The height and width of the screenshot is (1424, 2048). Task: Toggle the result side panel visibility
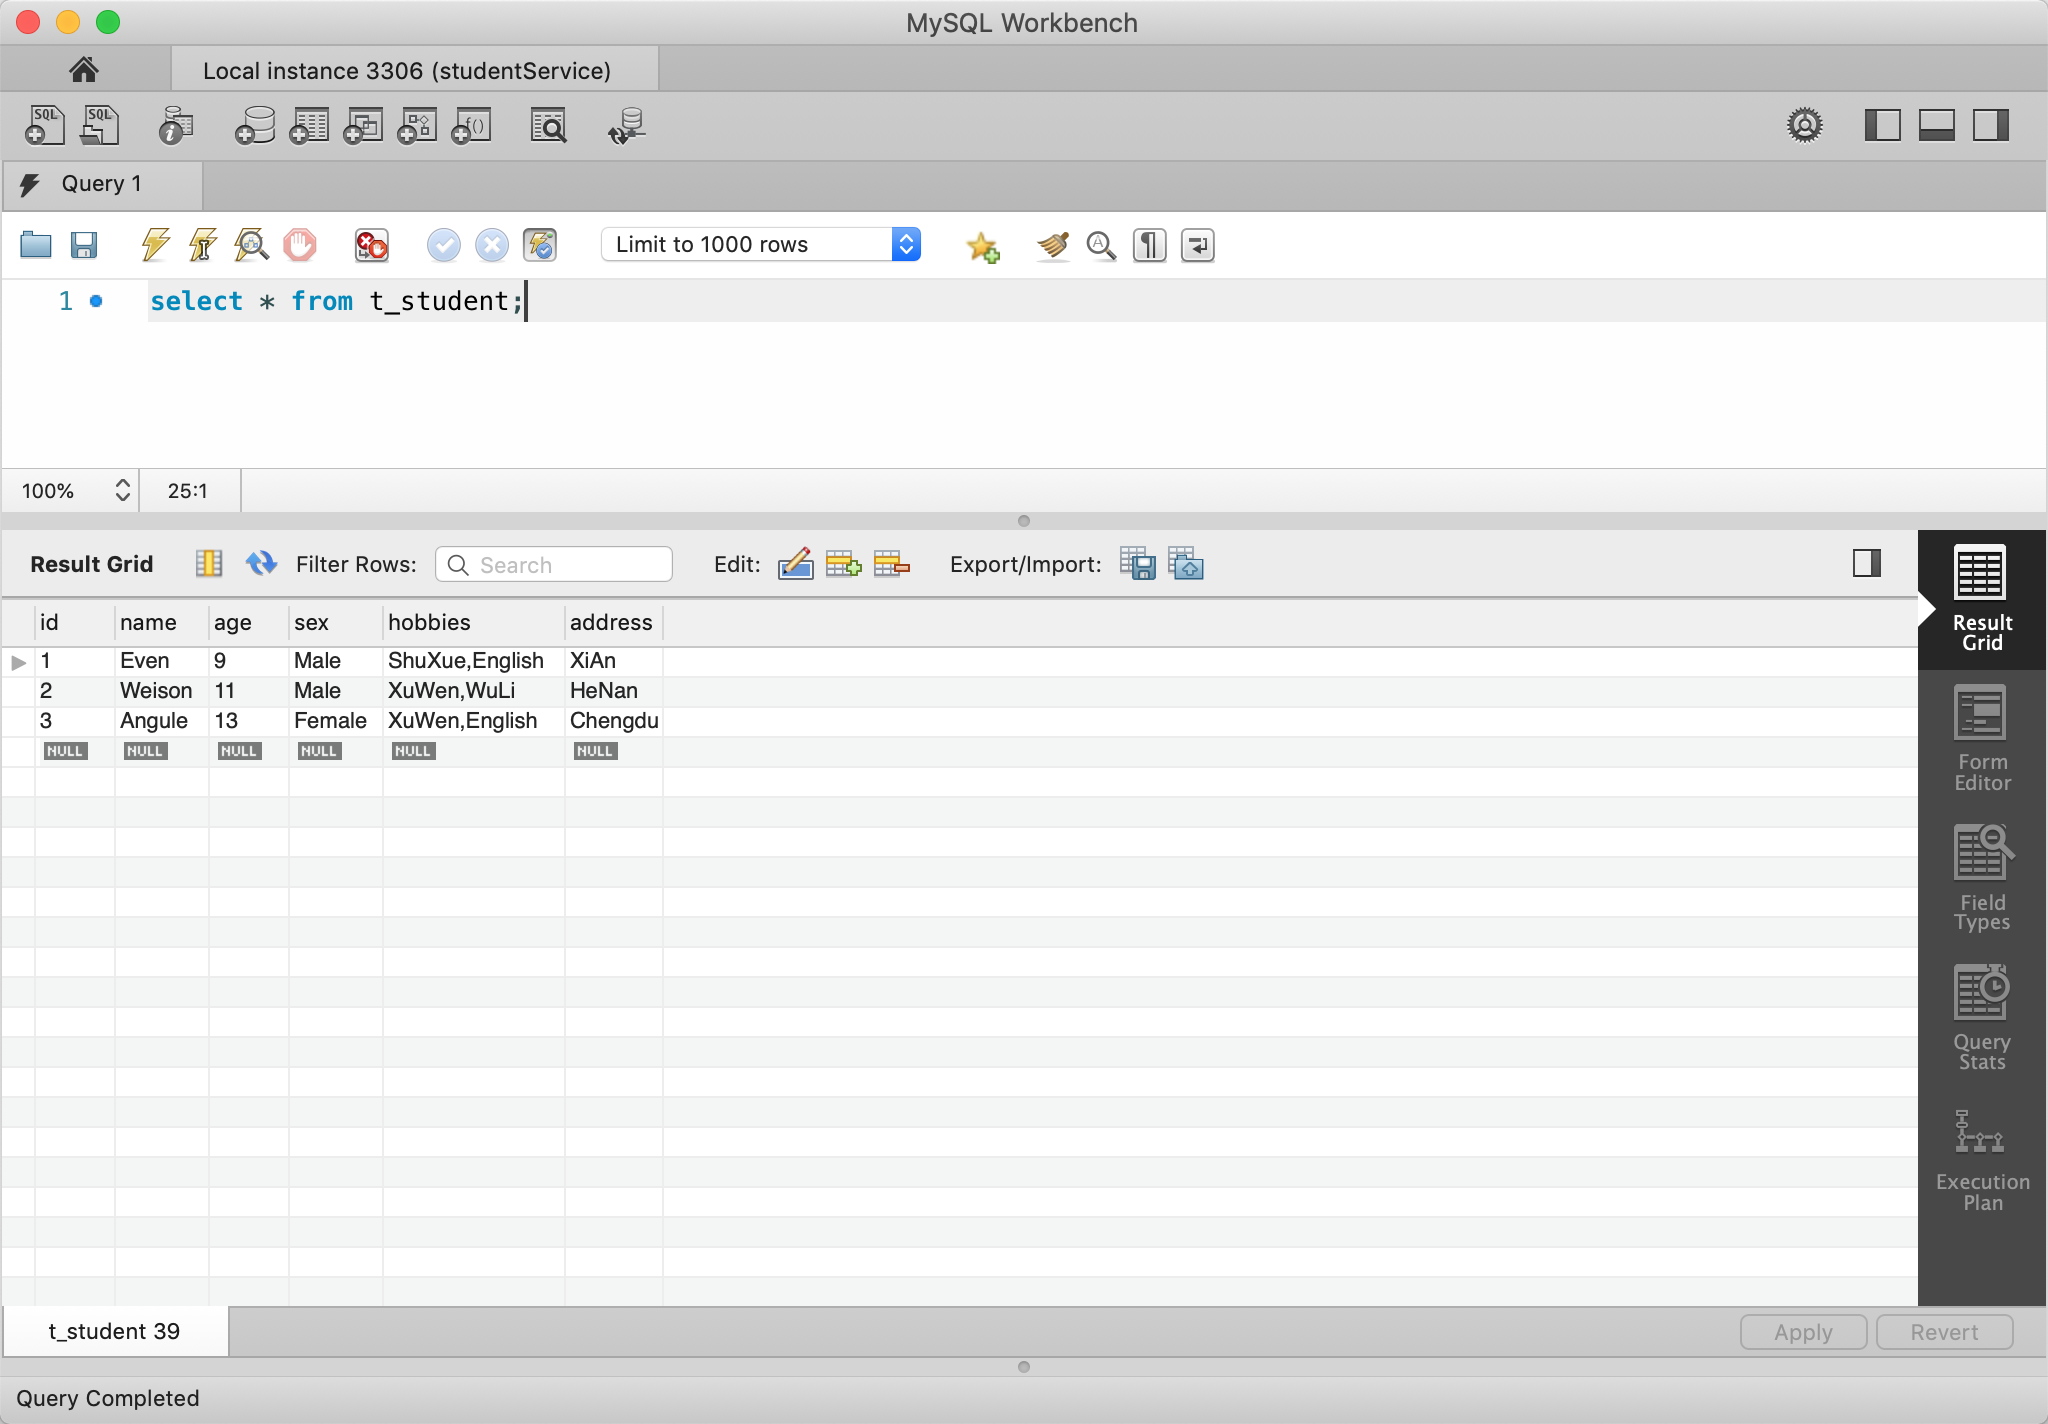[1867, 563]
